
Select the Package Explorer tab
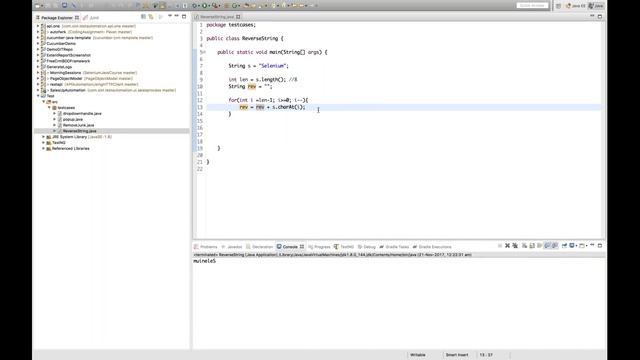[57, 18]
